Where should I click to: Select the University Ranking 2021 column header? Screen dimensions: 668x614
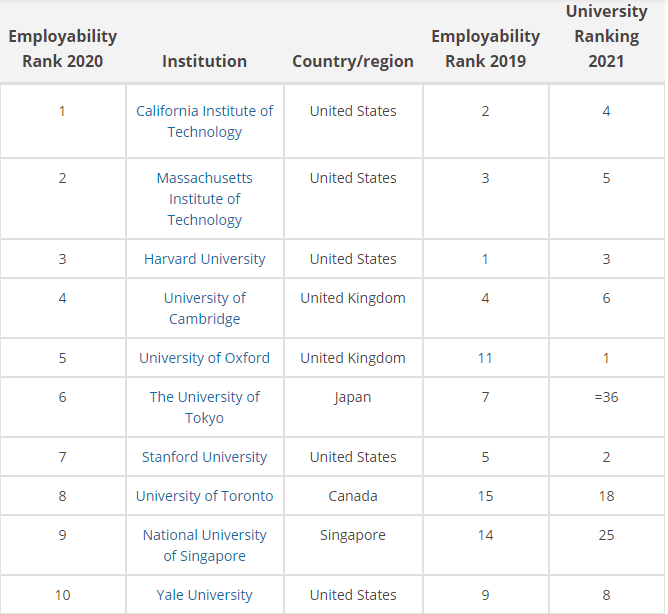click(x=607, y=36)
